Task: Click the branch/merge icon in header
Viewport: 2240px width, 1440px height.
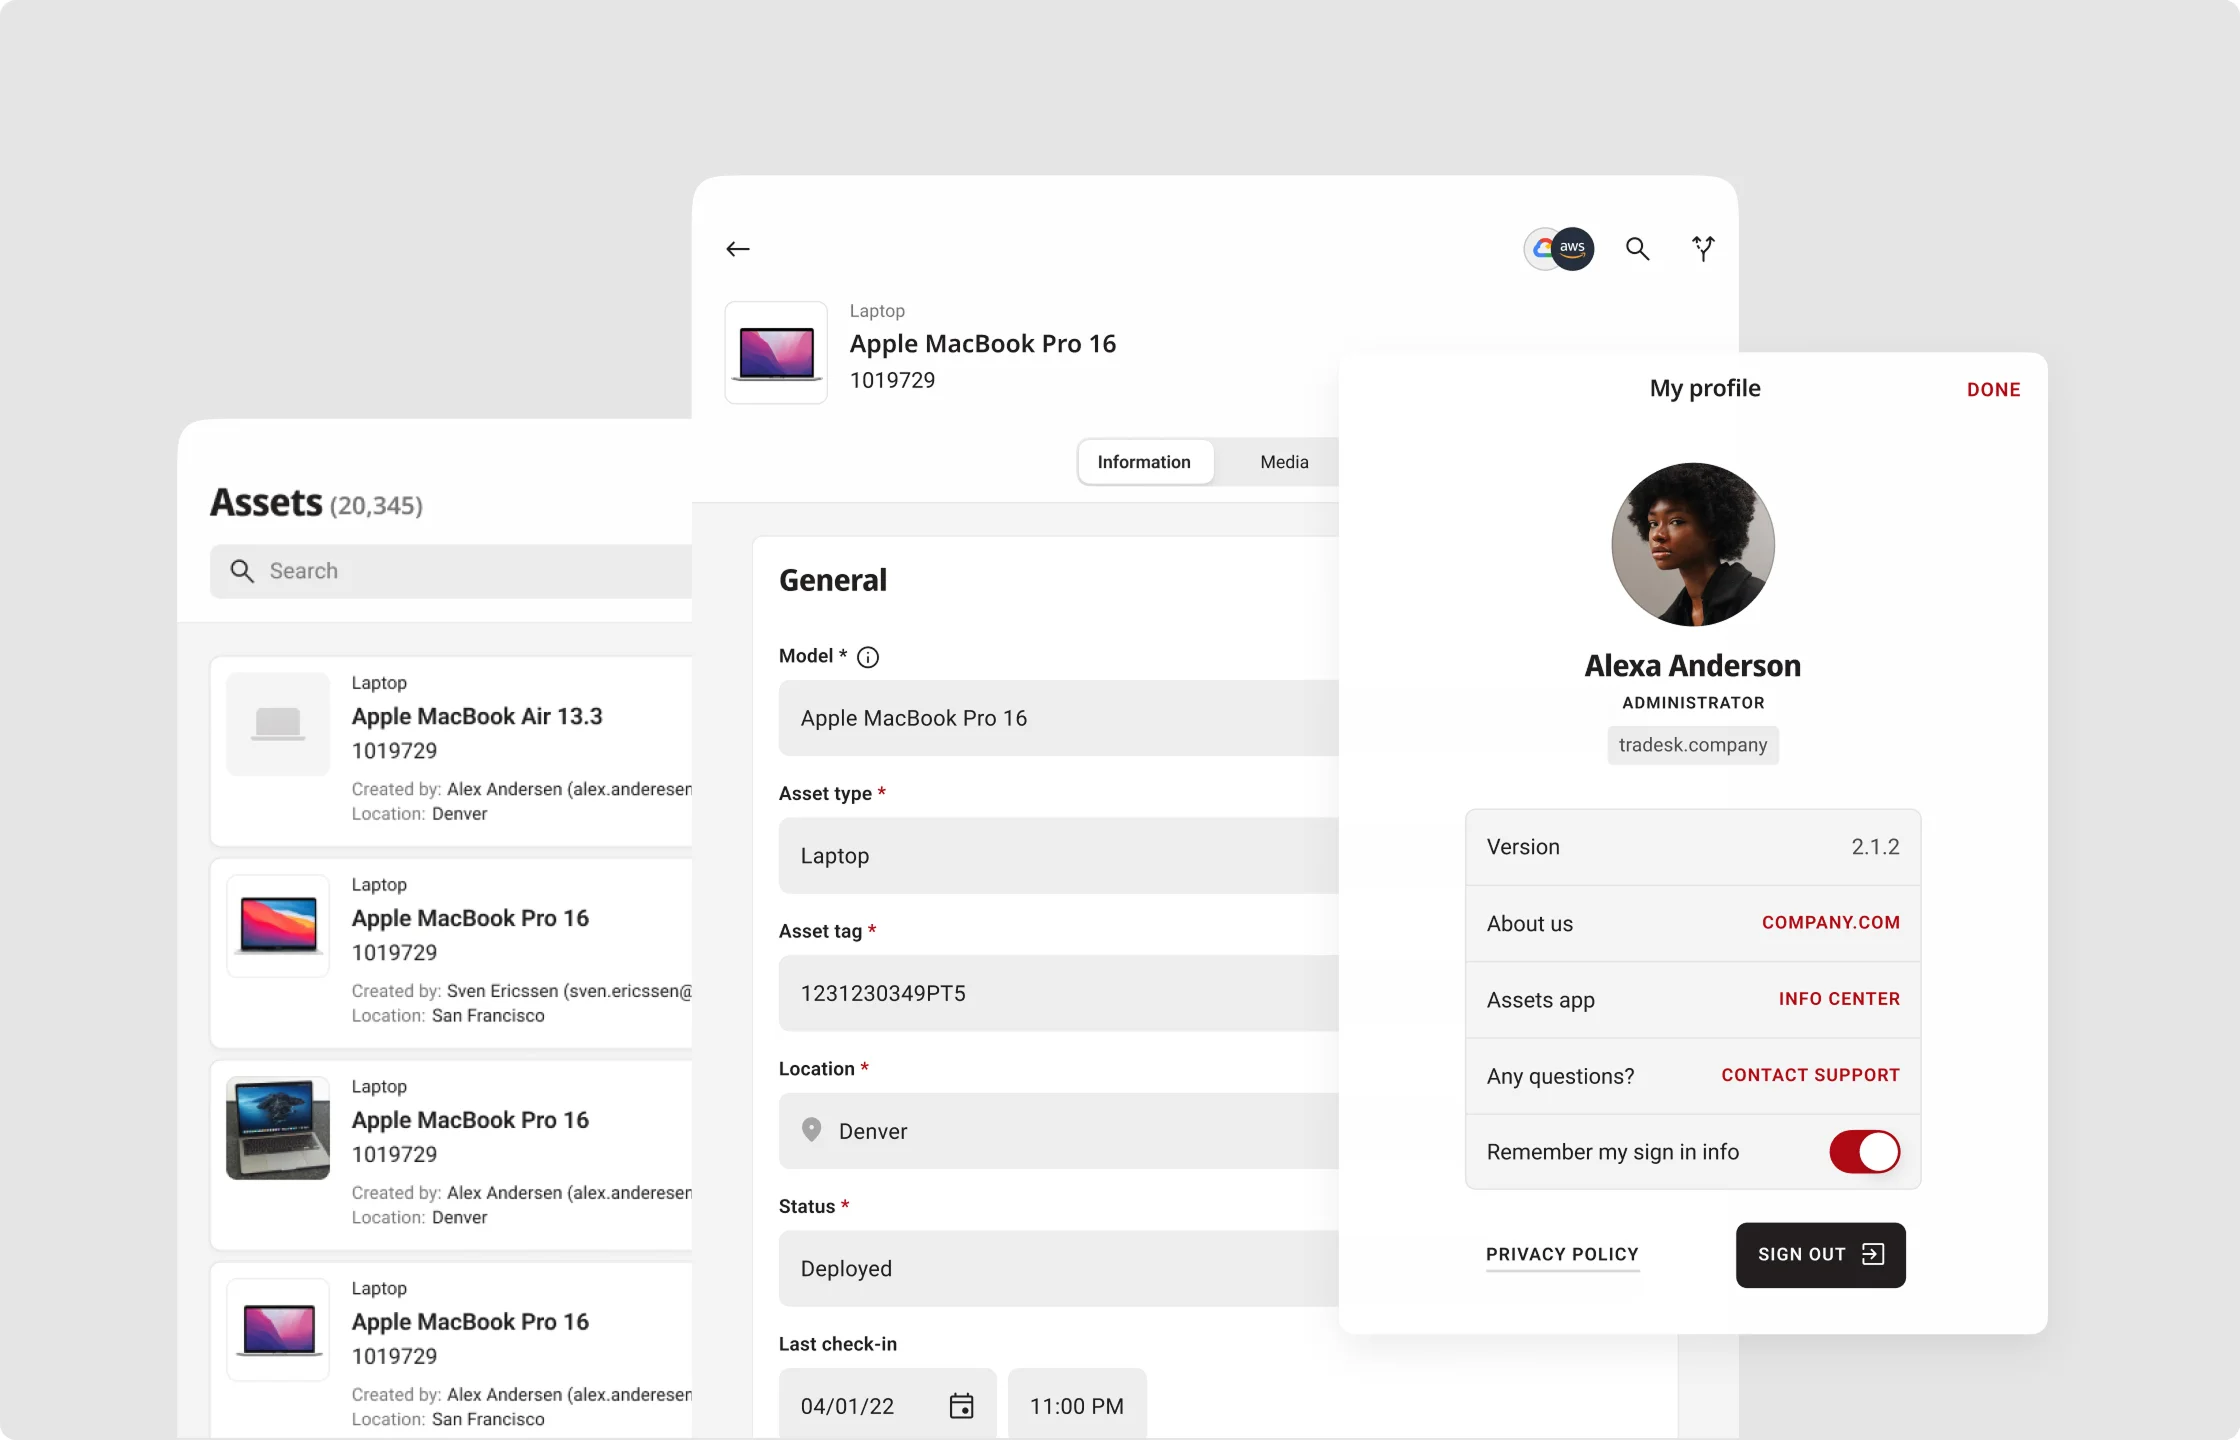Action: pos(1703,248)
